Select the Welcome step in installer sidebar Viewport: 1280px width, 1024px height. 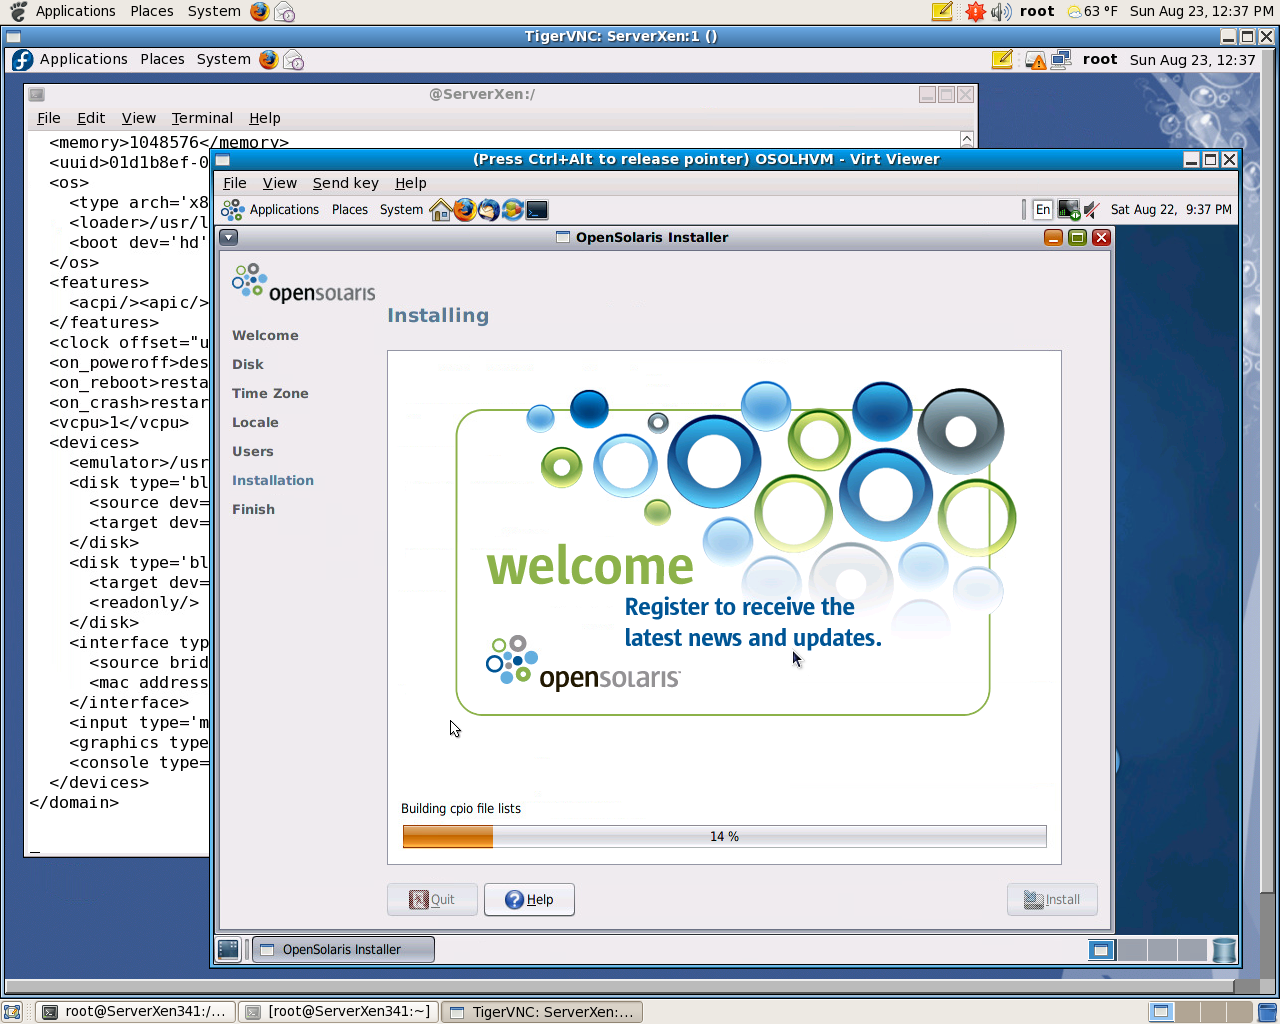[265, 336]
